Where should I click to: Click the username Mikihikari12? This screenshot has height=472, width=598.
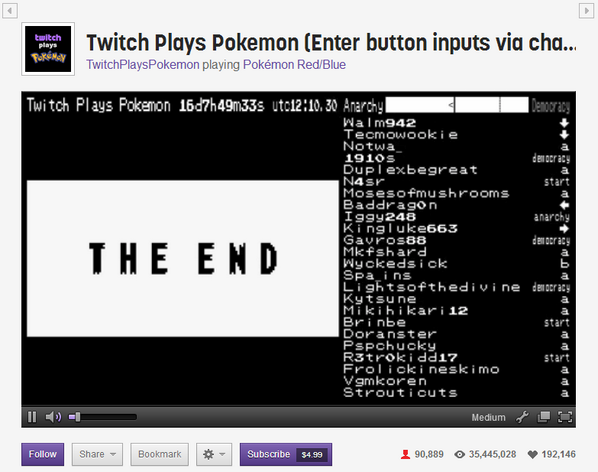coord(405,311)
